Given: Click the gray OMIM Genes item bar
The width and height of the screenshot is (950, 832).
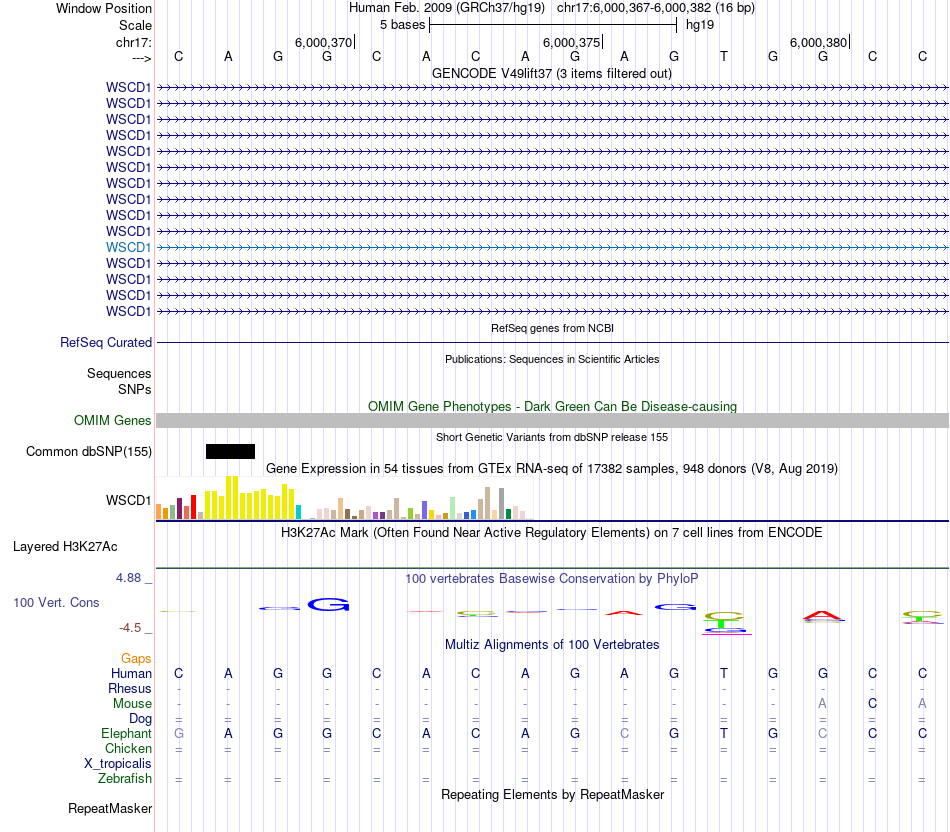Looking at the screenshot, I should coord(553,421).
